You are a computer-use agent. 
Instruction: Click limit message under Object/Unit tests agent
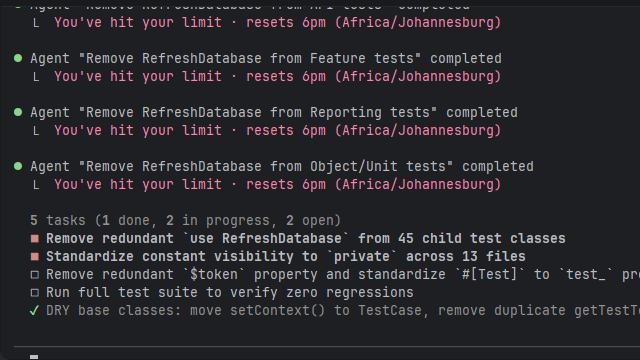[278, 184]
